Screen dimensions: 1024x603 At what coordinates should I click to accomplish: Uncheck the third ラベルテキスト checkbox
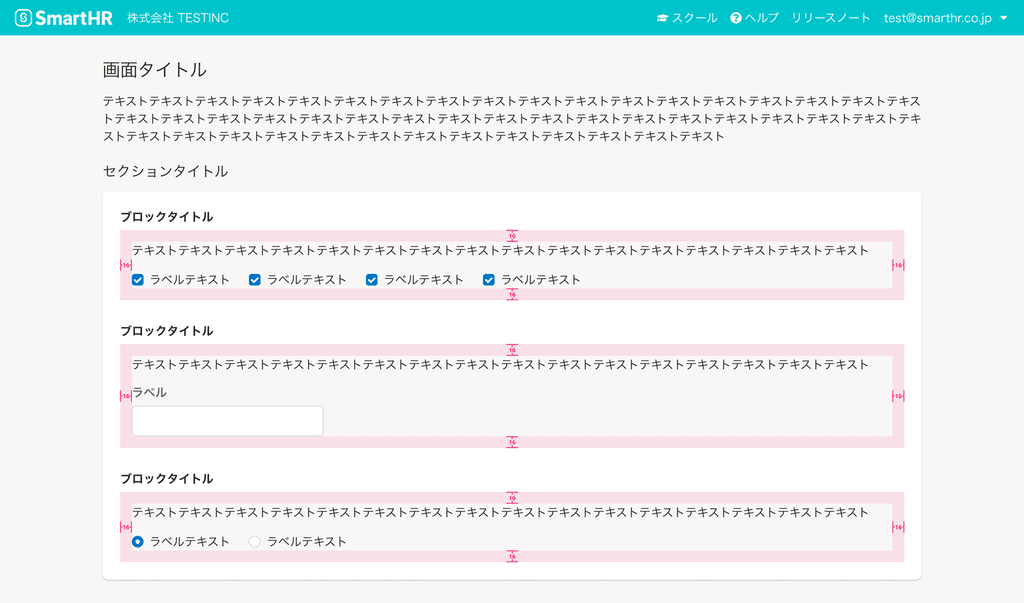click(x=371, y=280)
